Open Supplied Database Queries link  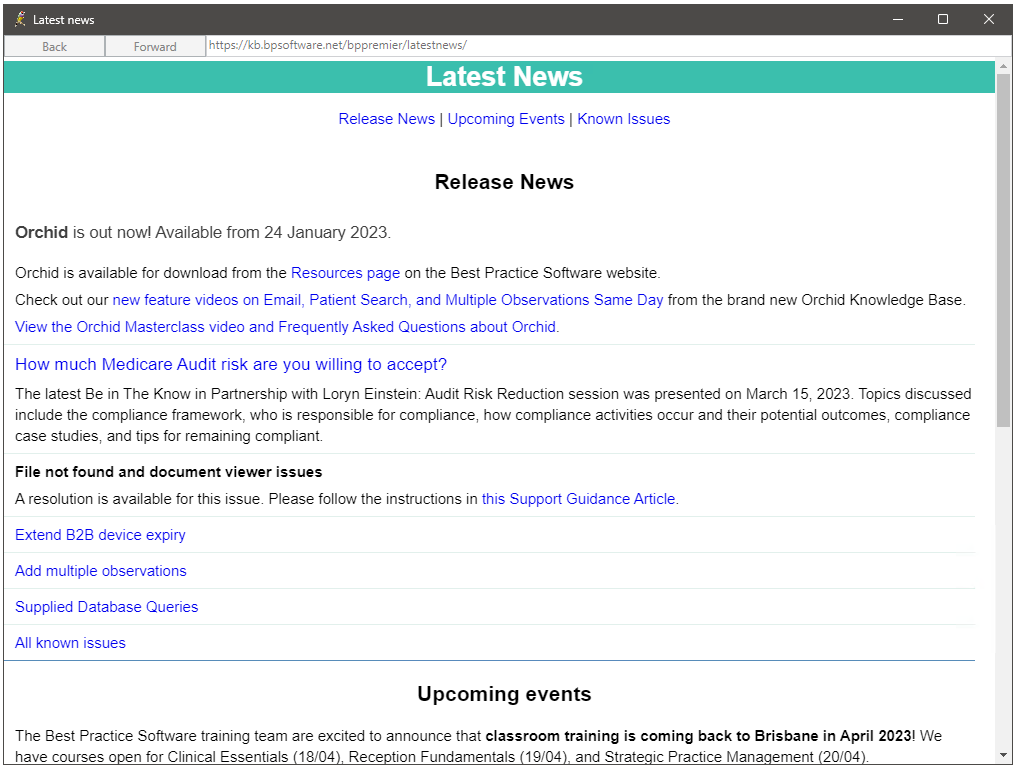pyautogui.click(x=106, y=607)
